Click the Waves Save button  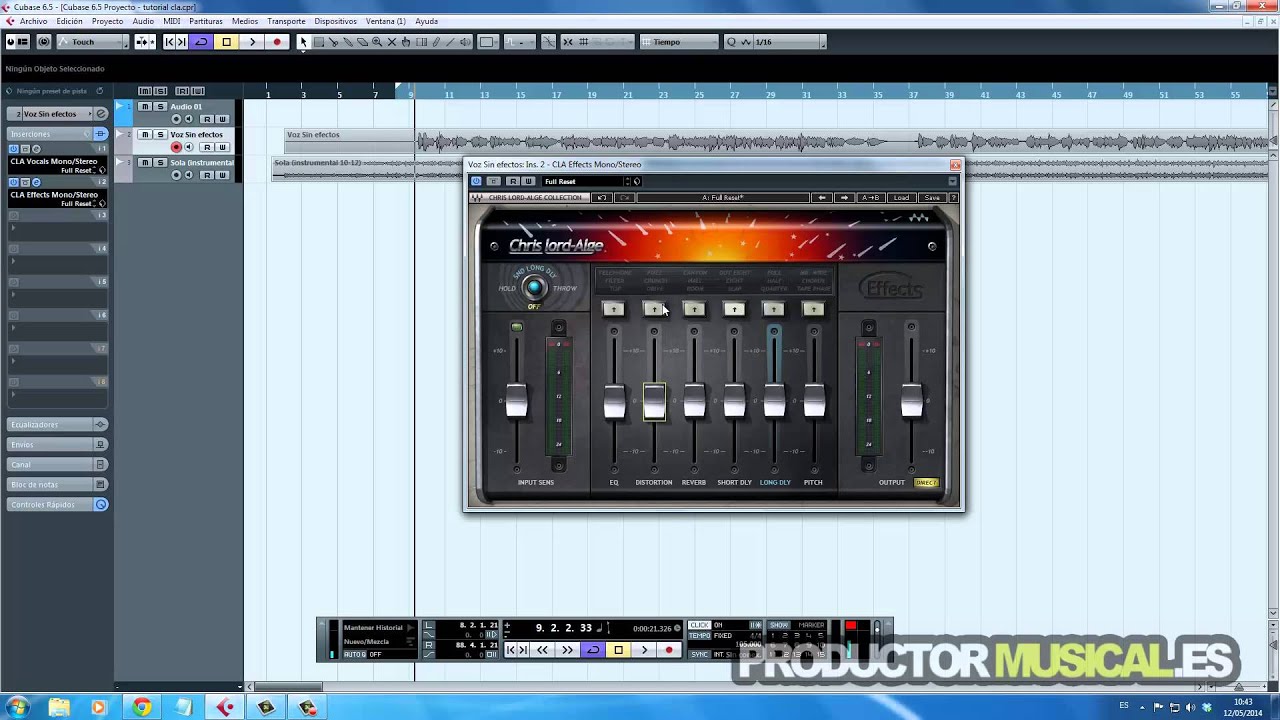(x=931, y=197)
